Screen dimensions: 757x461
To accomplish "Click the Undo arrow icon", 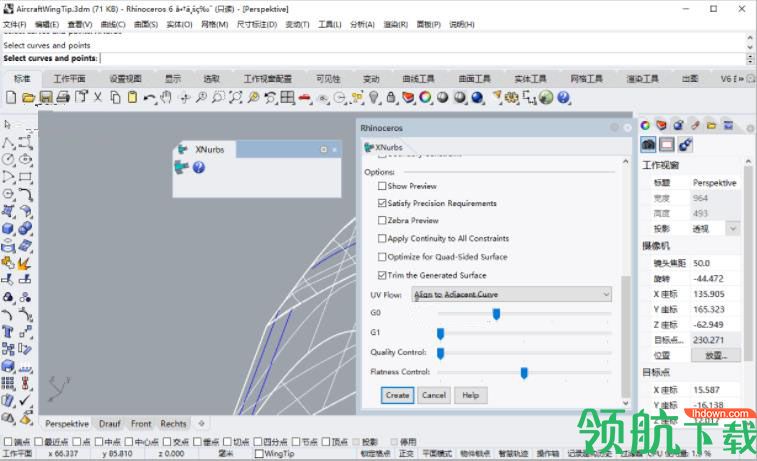I will pos(150,98).
